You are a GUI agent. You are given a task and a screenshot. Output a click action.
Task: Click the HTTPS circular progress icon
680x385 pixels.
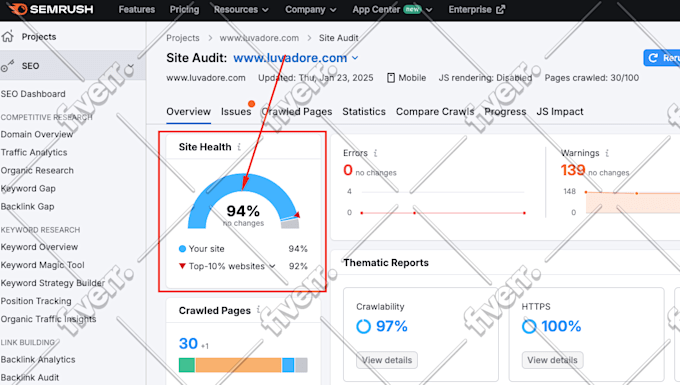click(x=529, y=326)
